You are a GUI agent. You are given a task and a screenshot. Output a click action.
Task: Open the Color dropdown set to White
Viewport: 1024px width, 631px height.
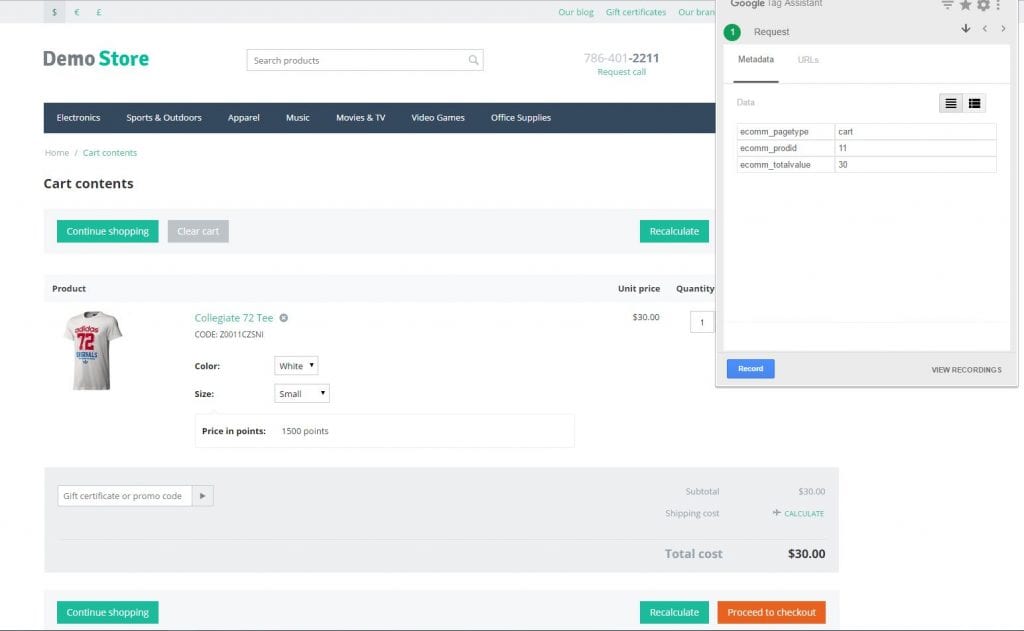296,366
